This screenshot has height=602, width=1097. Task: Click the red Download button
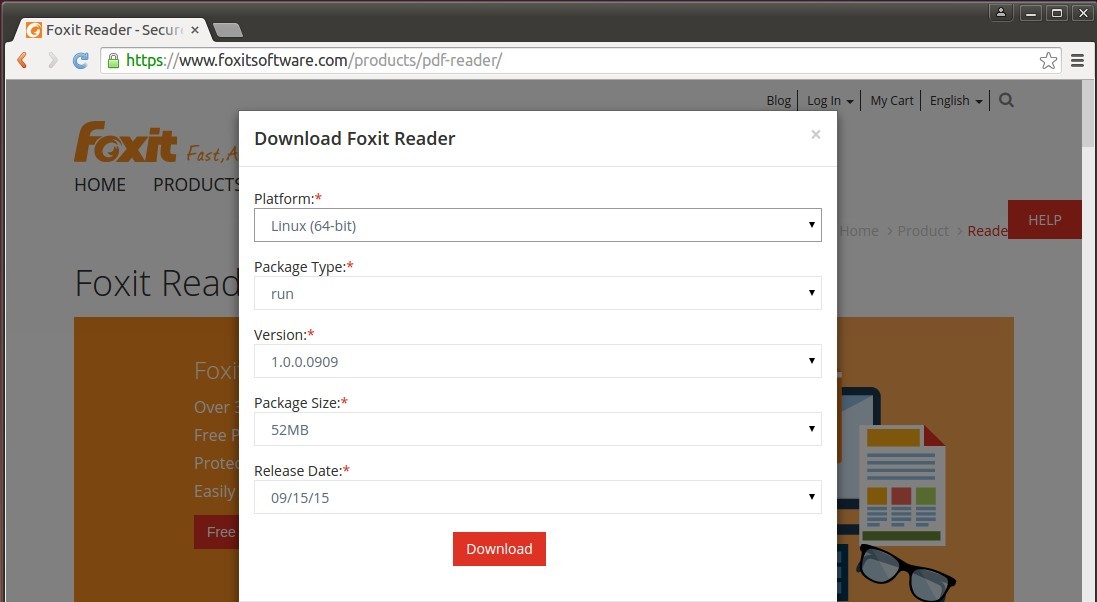click(499, 549)
